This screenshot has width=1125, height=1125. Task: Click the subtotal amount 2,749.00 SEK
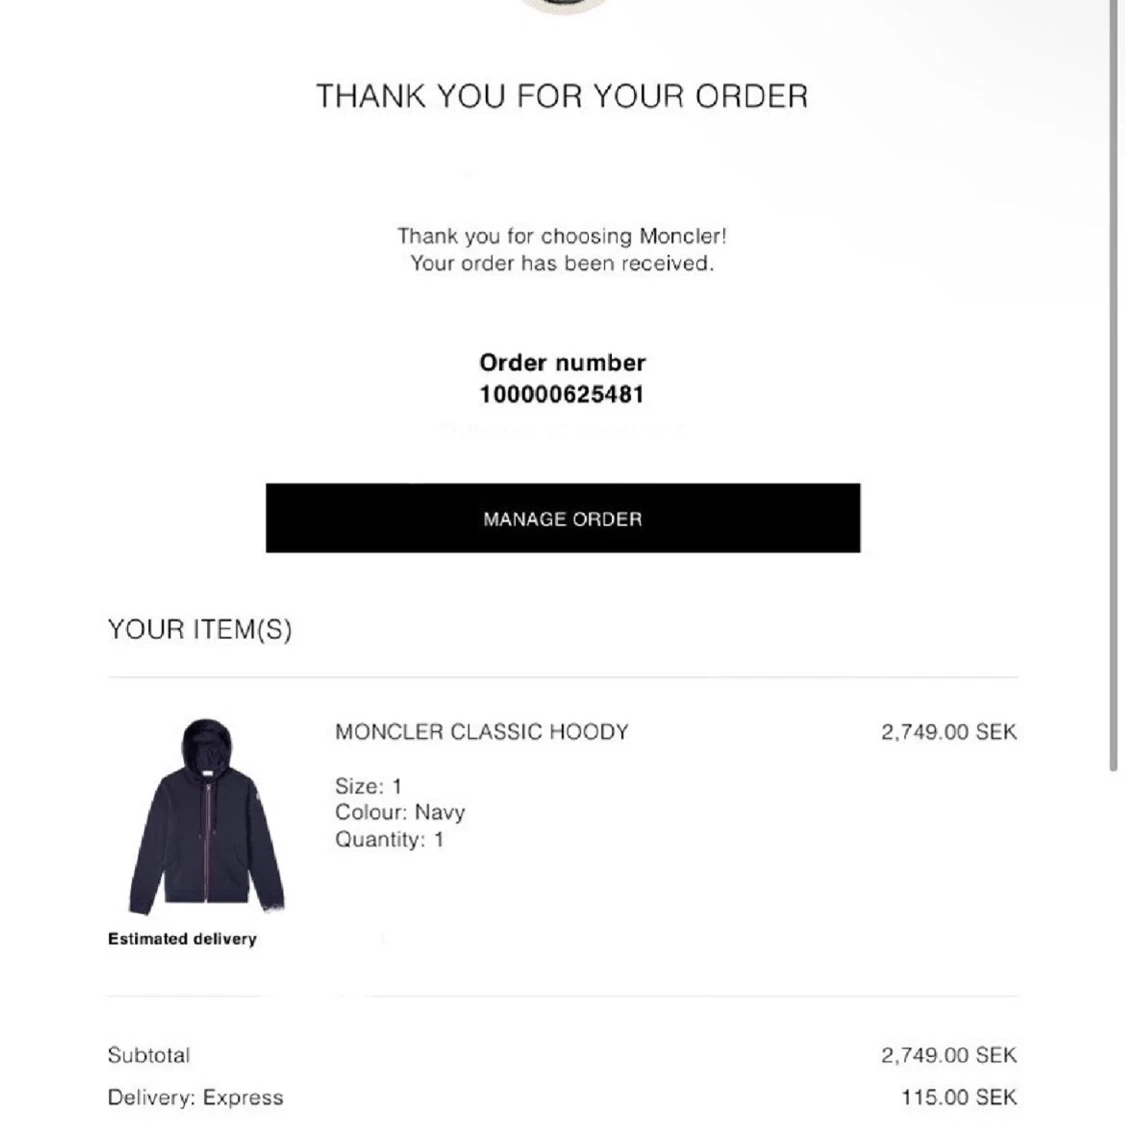[x=949, y=1055]
